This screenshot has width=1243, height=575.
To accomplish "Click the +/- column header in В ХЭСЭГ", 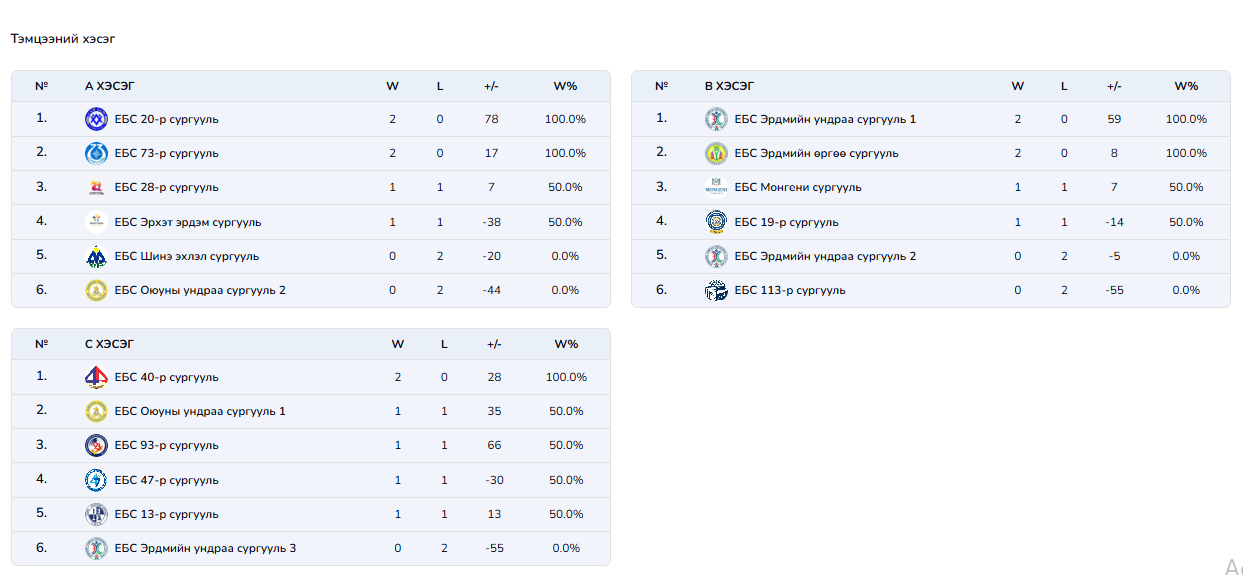I will point(1114,86).
